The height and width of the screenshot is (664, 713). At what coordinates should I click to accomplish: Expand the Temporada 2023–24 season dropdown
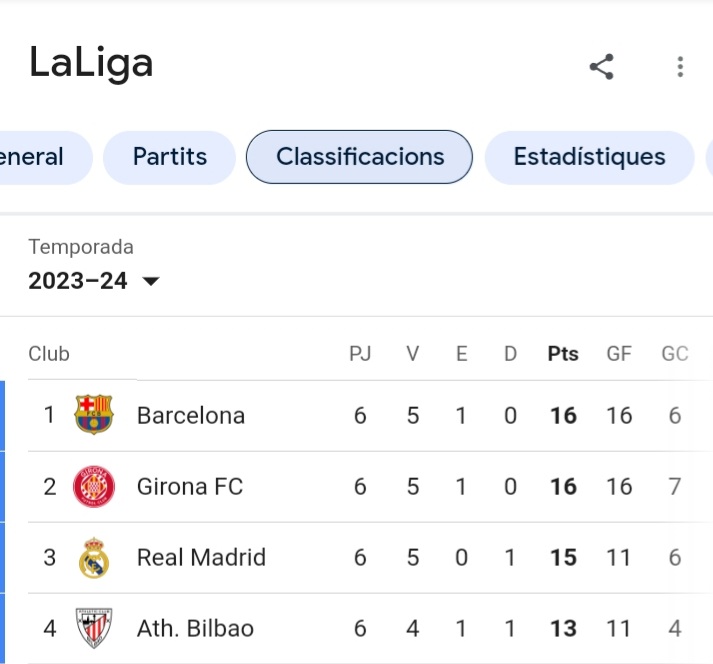point(78,281)
